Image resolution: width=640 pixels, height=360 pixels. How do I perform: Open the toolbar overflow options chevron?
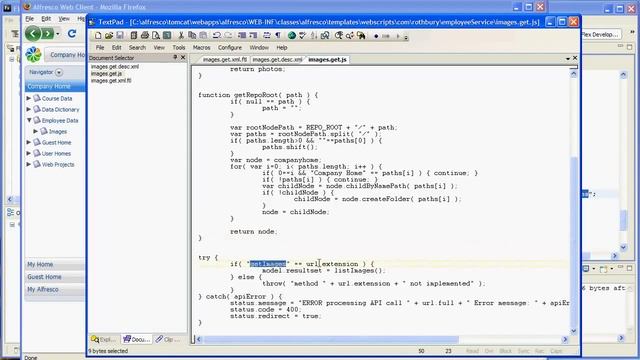[406, 38]
